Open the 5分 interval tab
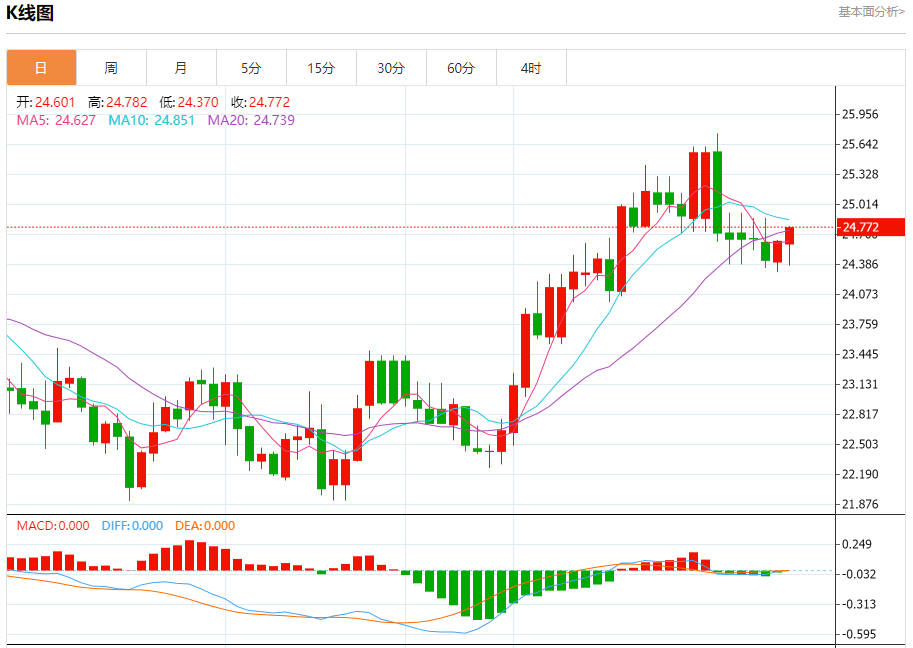 click(x=251, y=68)
